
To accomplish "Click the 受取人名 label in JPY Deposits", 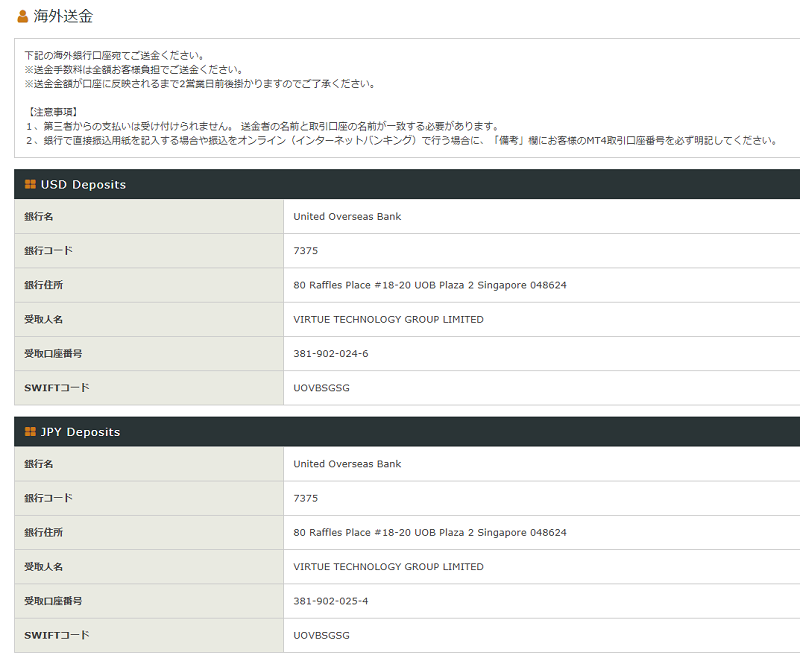I will (43, 567).
